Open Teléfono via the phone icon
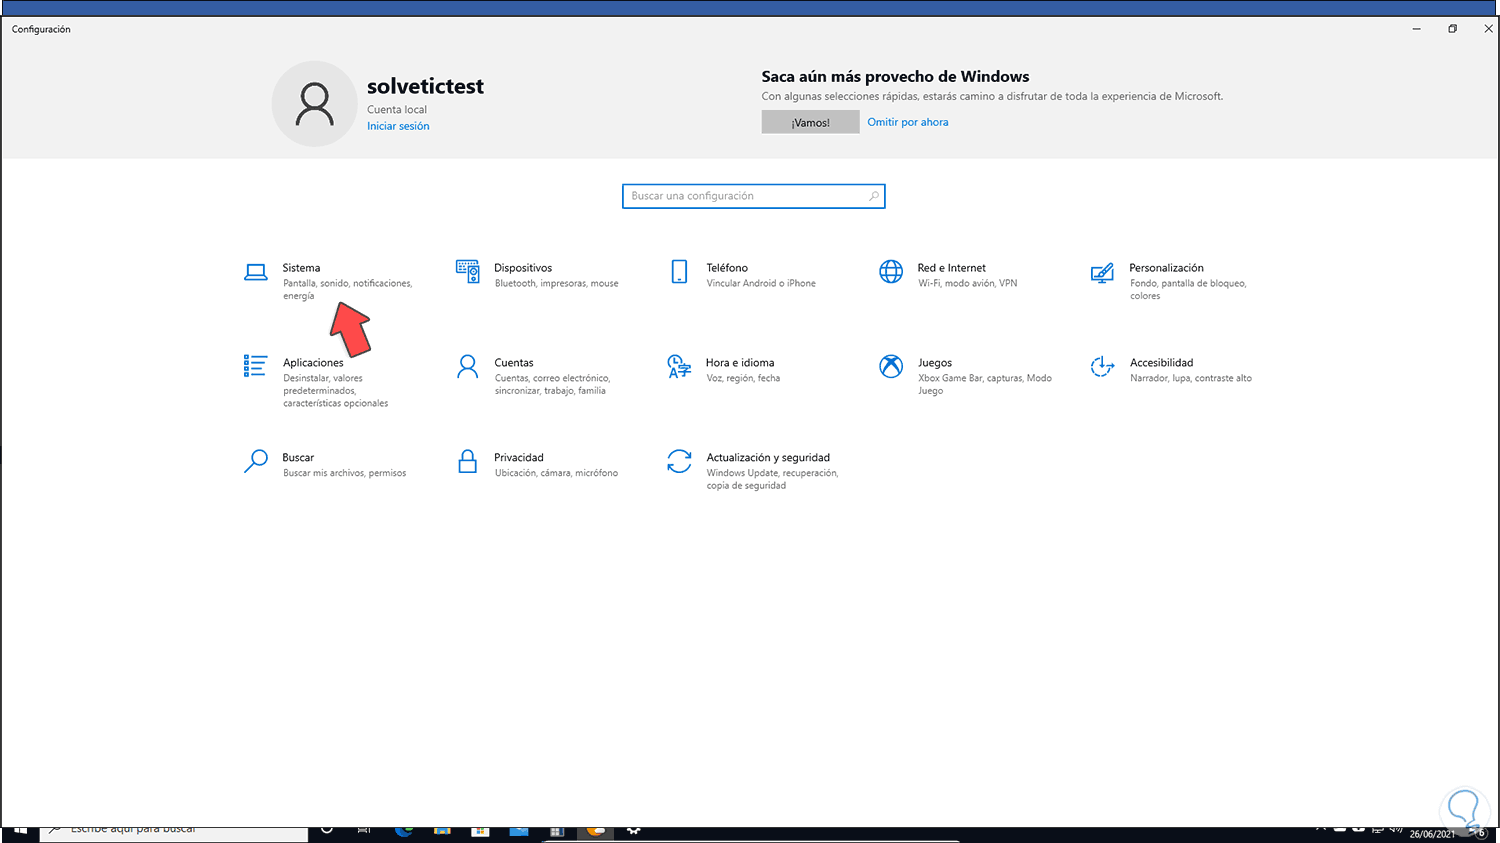Image resolution: width=1500 pixels, height=843 pixels. click(679, 272)
